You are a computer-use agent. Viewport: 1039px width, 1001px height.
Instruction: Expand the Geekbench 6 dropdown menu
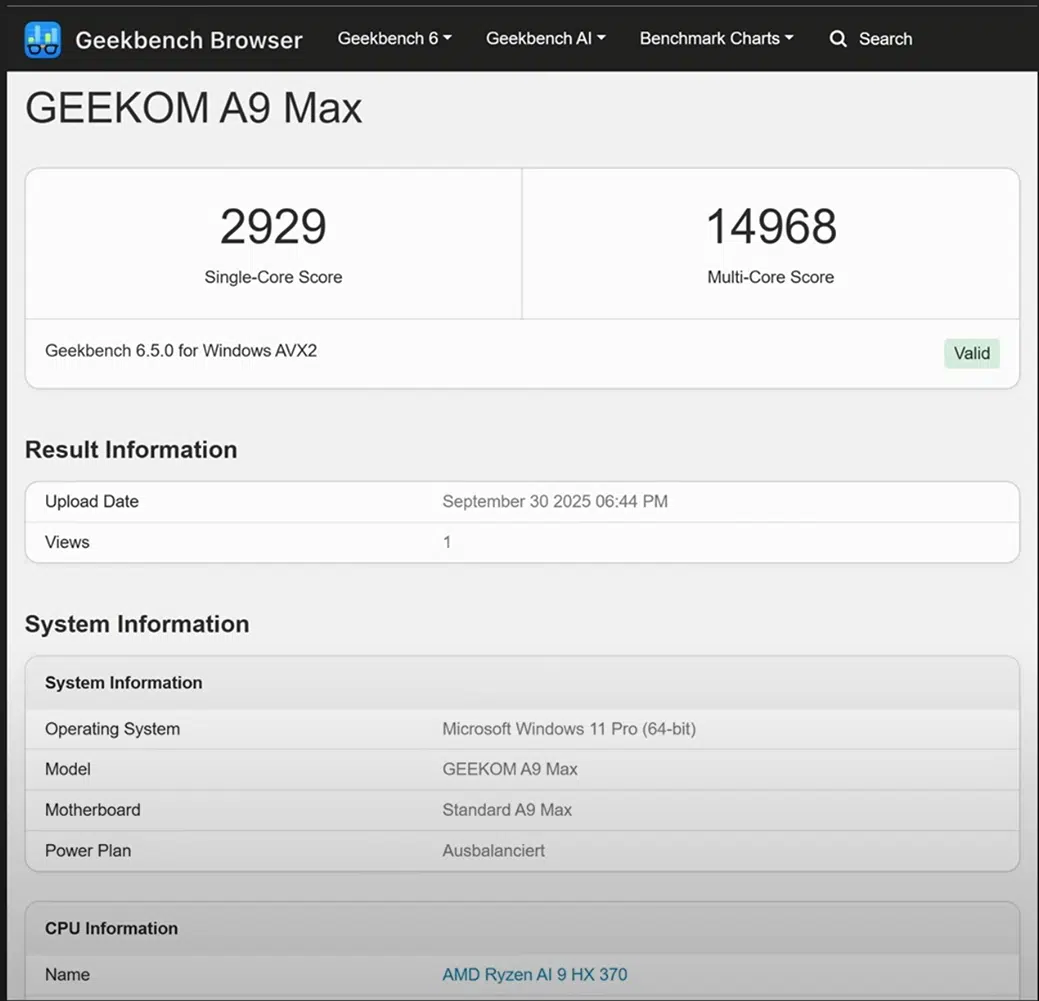pyautogui.click(x=394, y=38)
